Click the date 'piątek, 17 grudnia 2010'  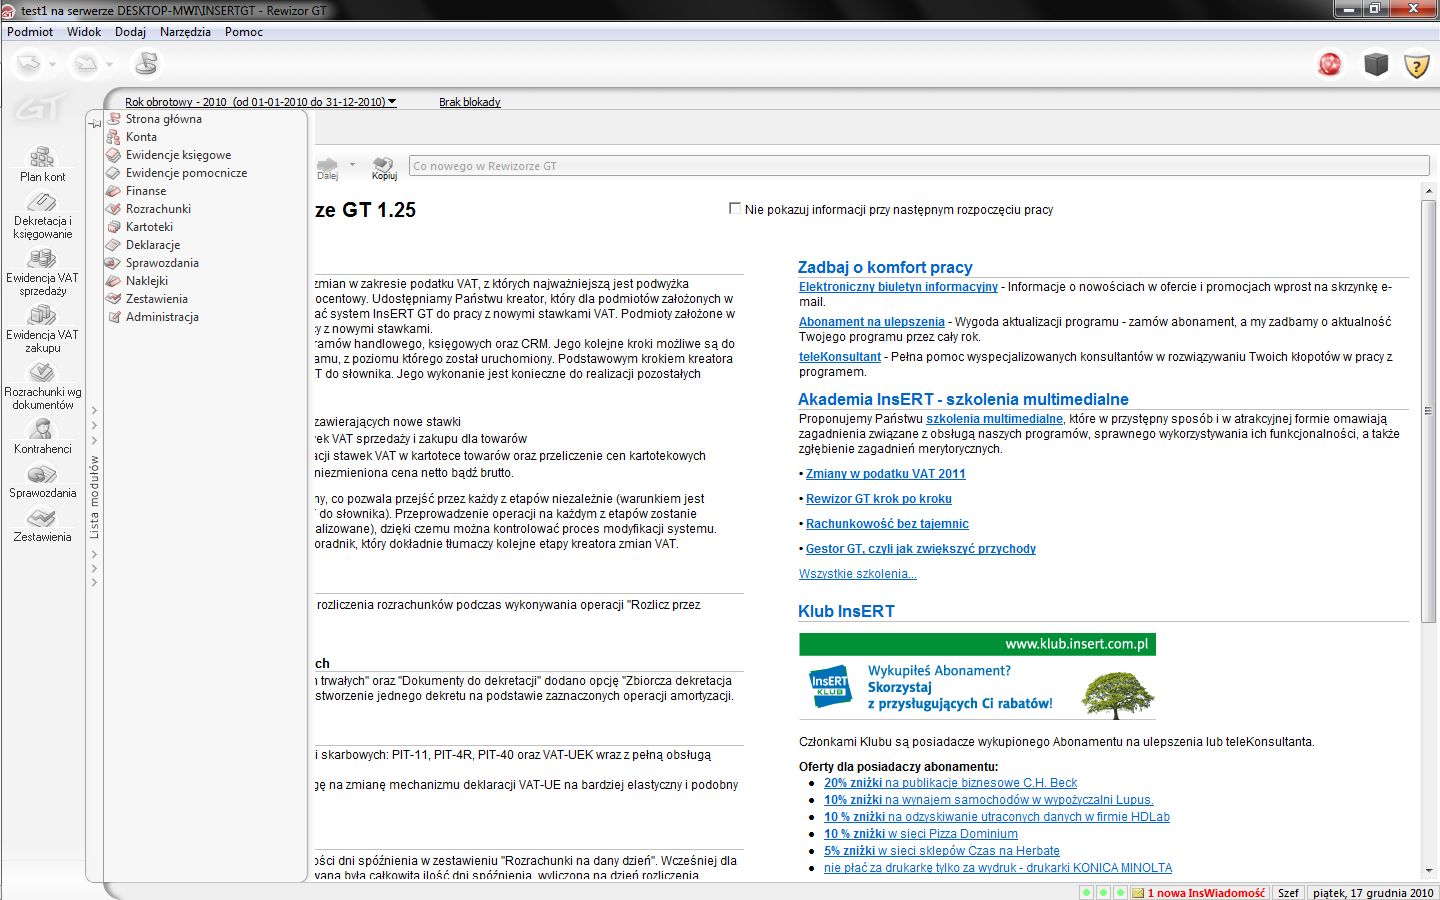(1373, 893)
